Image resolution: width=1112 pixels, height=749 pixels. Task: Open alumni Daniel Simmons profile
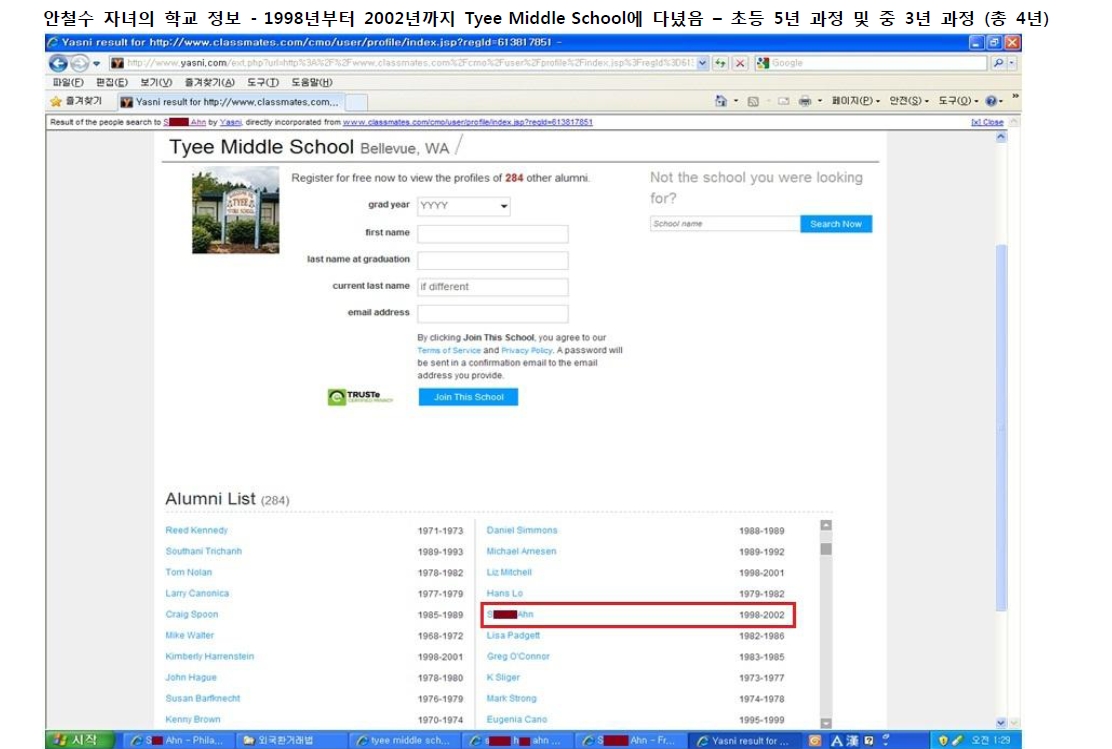pyautogui.click(x=522, y=531)
